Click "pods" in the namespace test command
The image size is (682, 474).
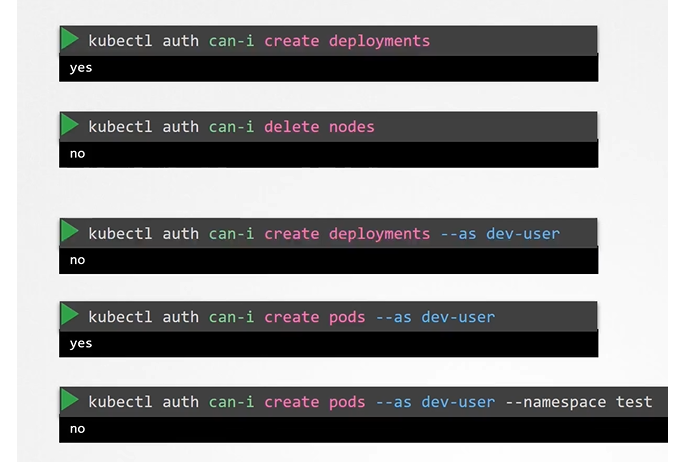(347, 402)
